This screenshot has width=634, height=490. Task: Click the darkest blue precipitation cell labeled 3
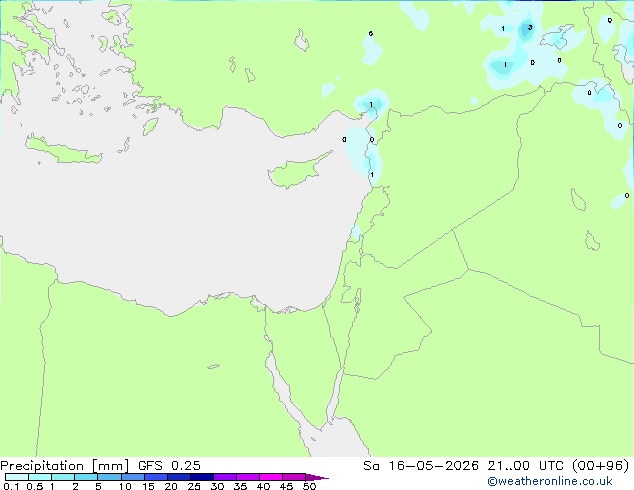[527, 30]
